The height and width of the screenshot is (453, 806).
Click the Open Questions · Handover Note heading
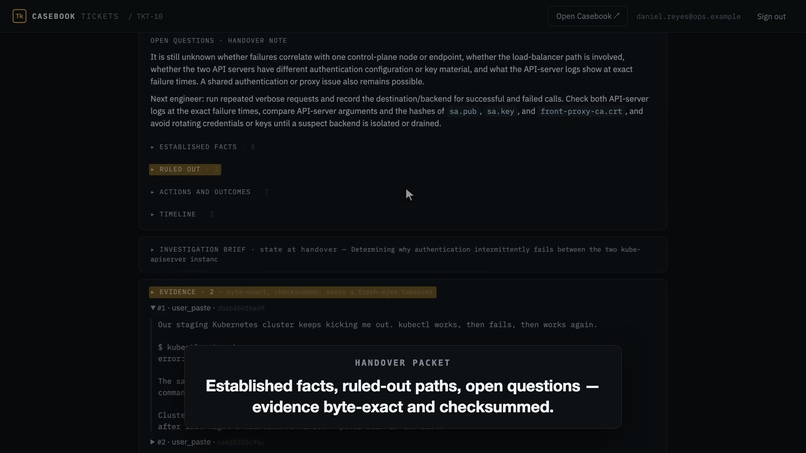(218, 41)
